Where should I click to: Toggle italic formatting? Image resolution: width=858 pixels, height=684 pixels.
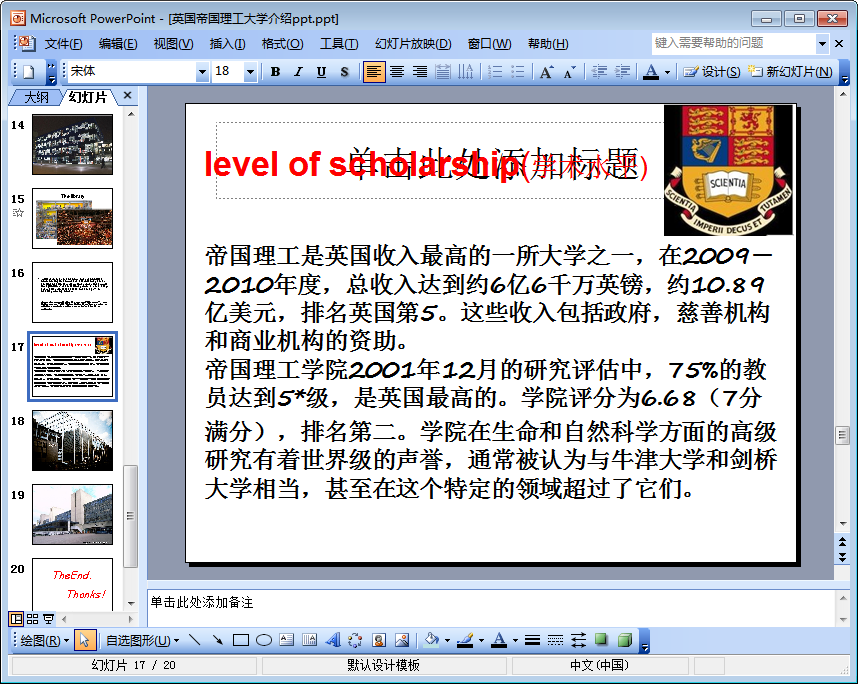[298, 72]
